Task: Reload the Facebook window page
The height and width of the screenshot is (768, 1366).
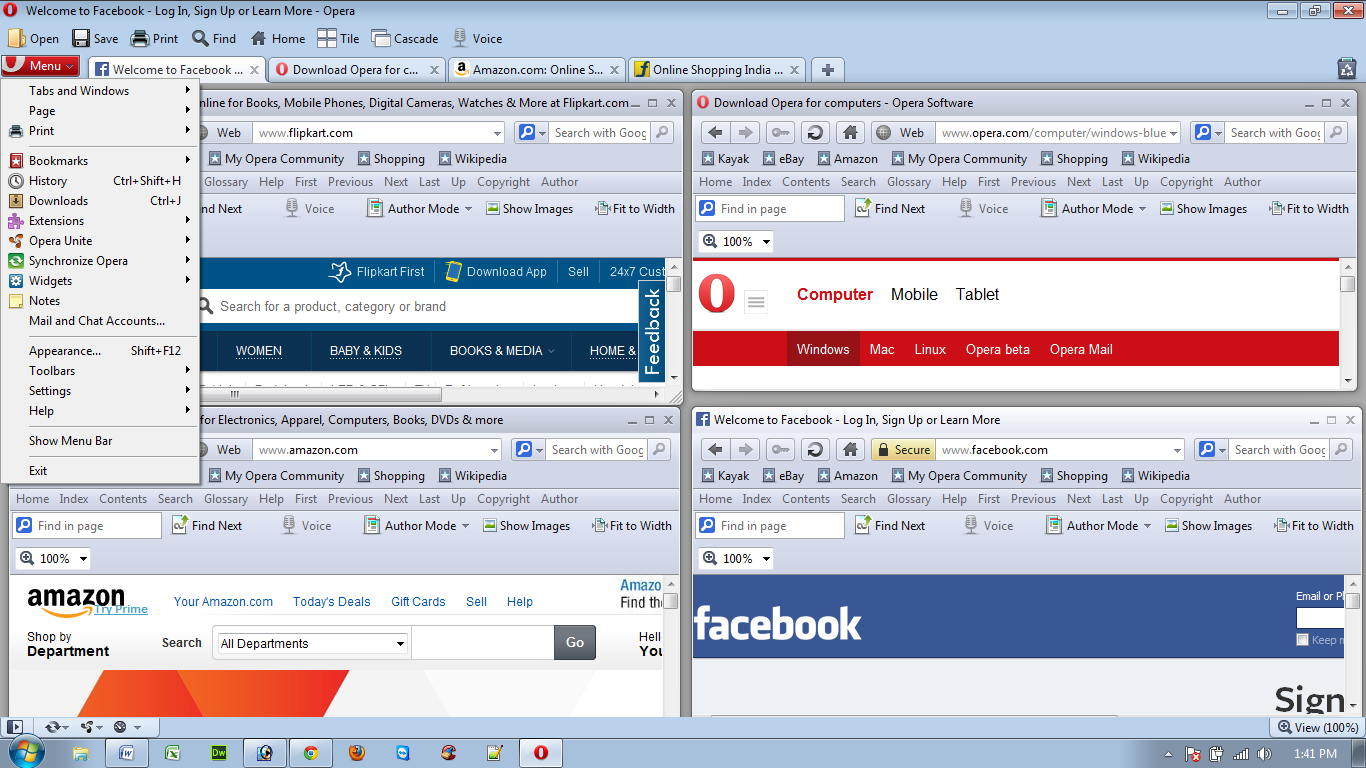Action: [815, 449]
